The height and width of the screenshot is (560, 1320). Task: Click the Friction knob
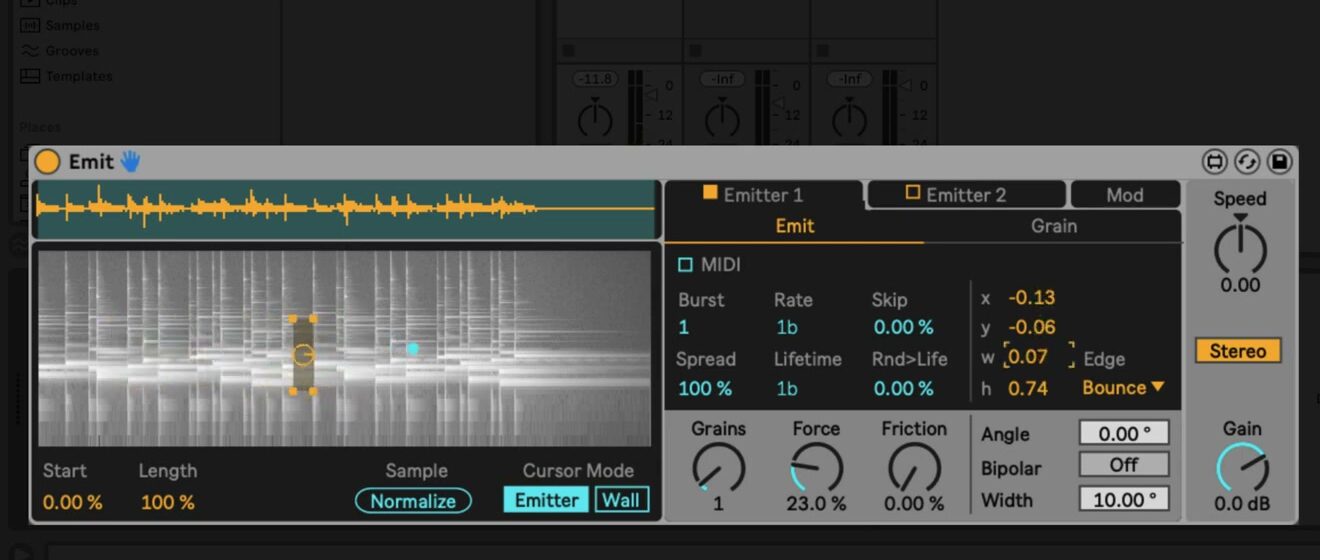pyautogui.click(x=914, y=468)
